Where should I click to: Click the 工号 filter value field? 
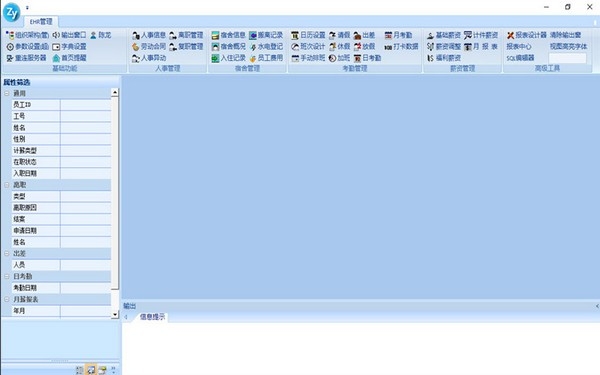pyautogui.click(x=85, y=116)
